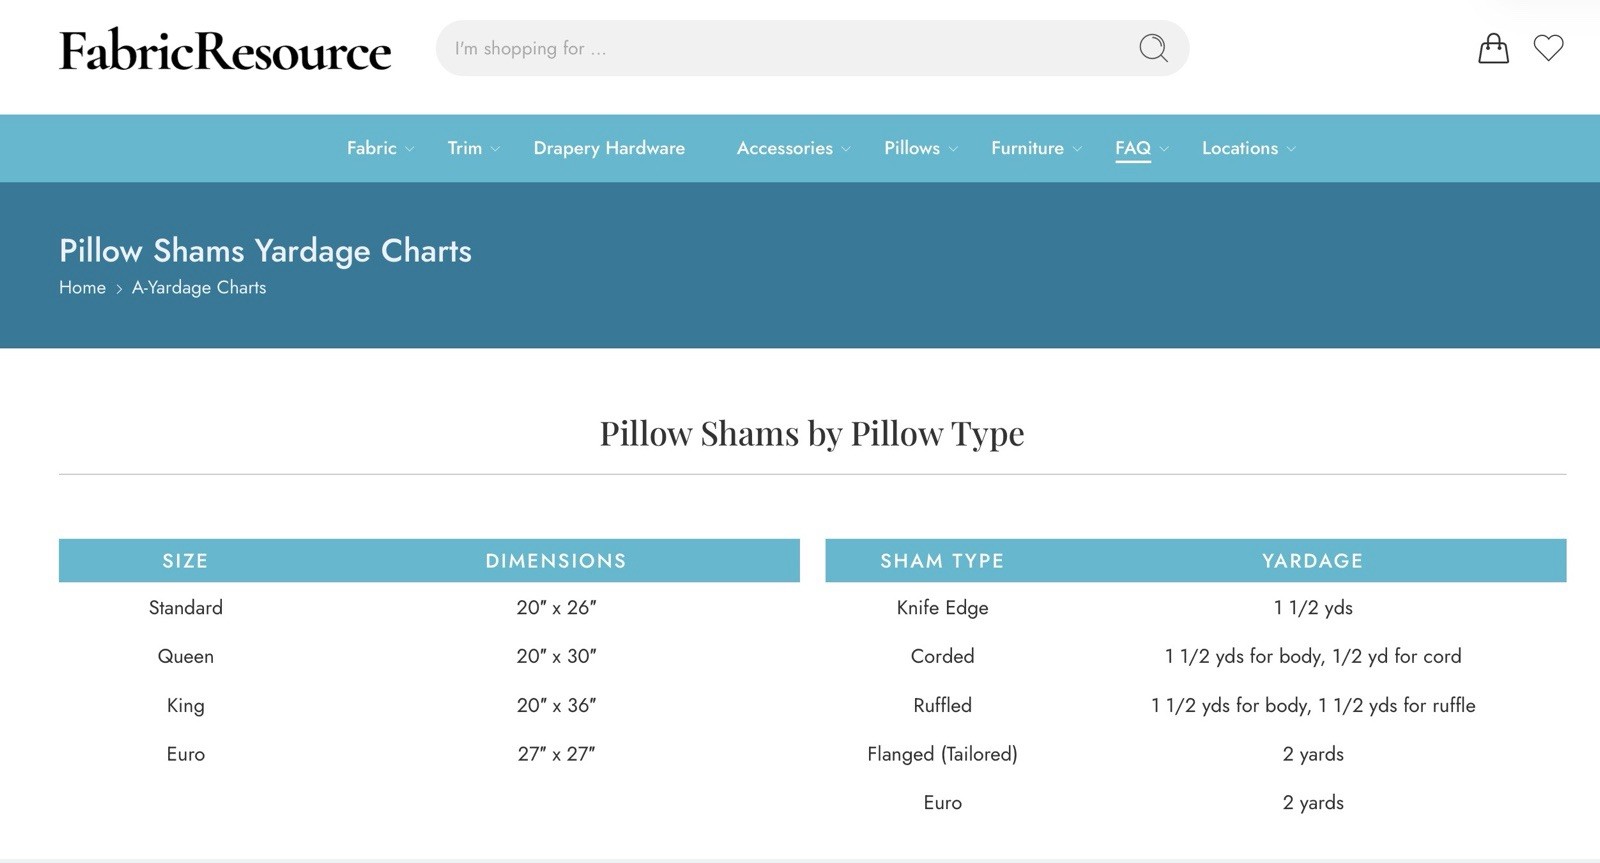Select the Pillows navigation item
The image size is (1600, 863).
911,148
